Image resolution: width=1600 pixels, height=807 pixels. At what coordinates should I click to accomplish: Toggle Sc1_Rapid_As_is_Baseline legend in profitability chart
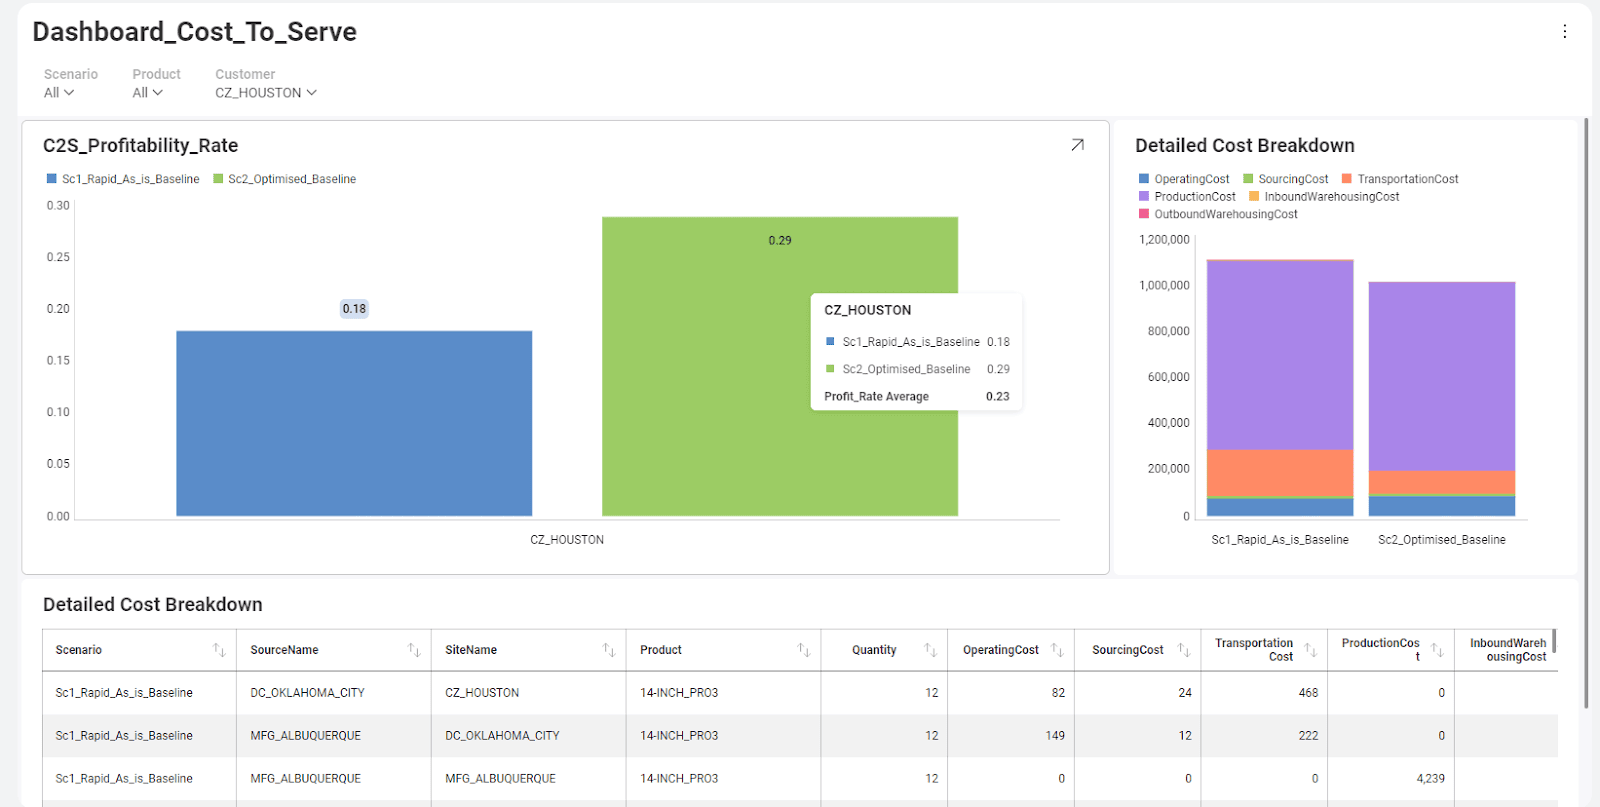click(123, 179)
